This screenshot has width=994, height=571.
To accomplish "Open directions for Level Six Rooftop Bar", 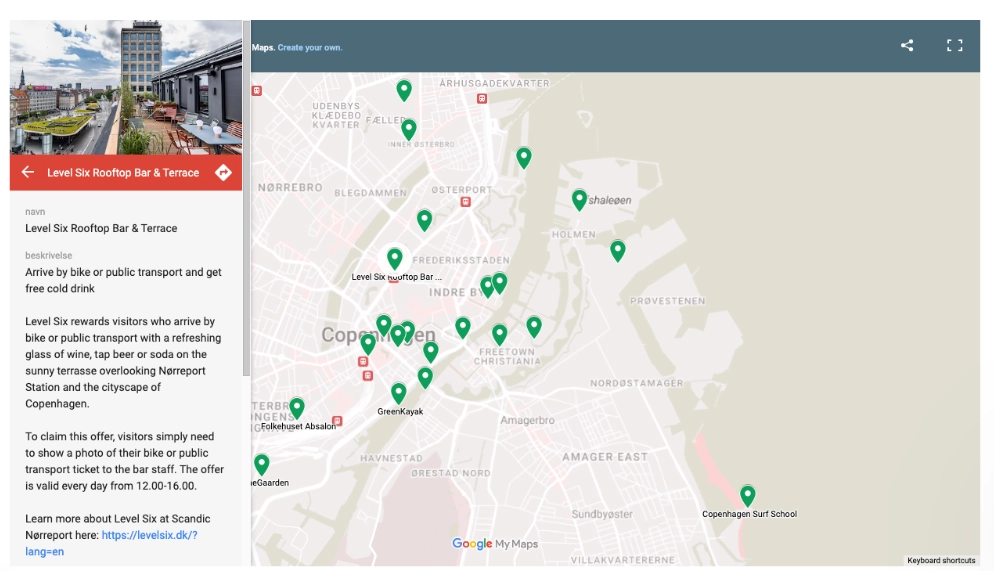I will [223, 172].
